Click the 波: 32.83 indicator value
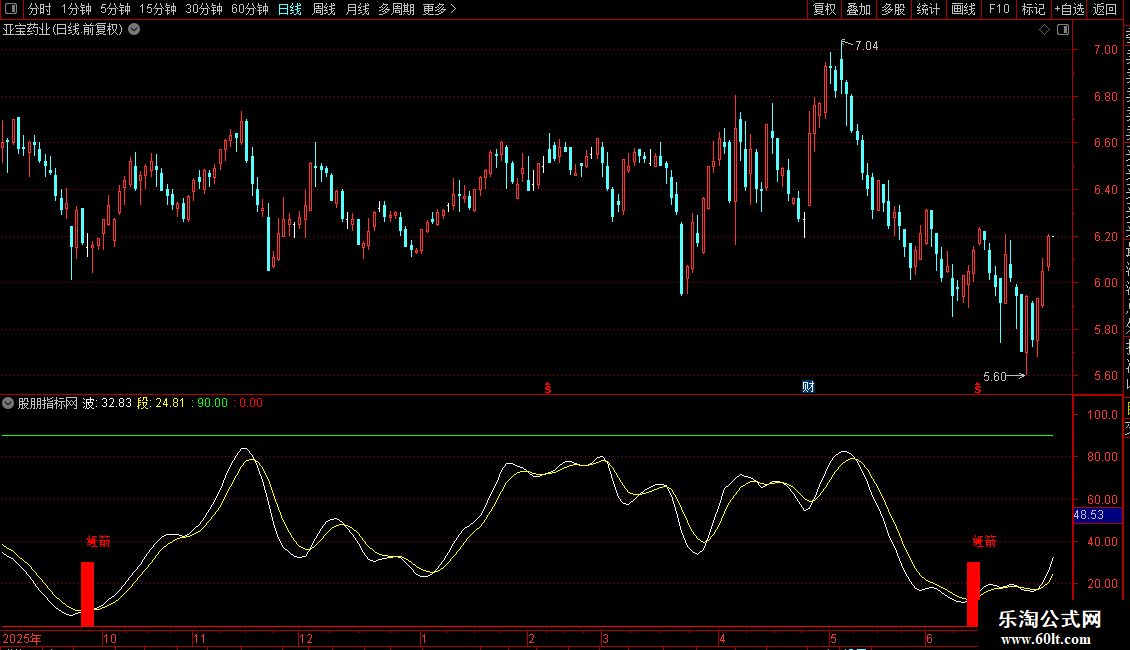Viewport: 1130px width, 650px height. click(x=107, y=404)
